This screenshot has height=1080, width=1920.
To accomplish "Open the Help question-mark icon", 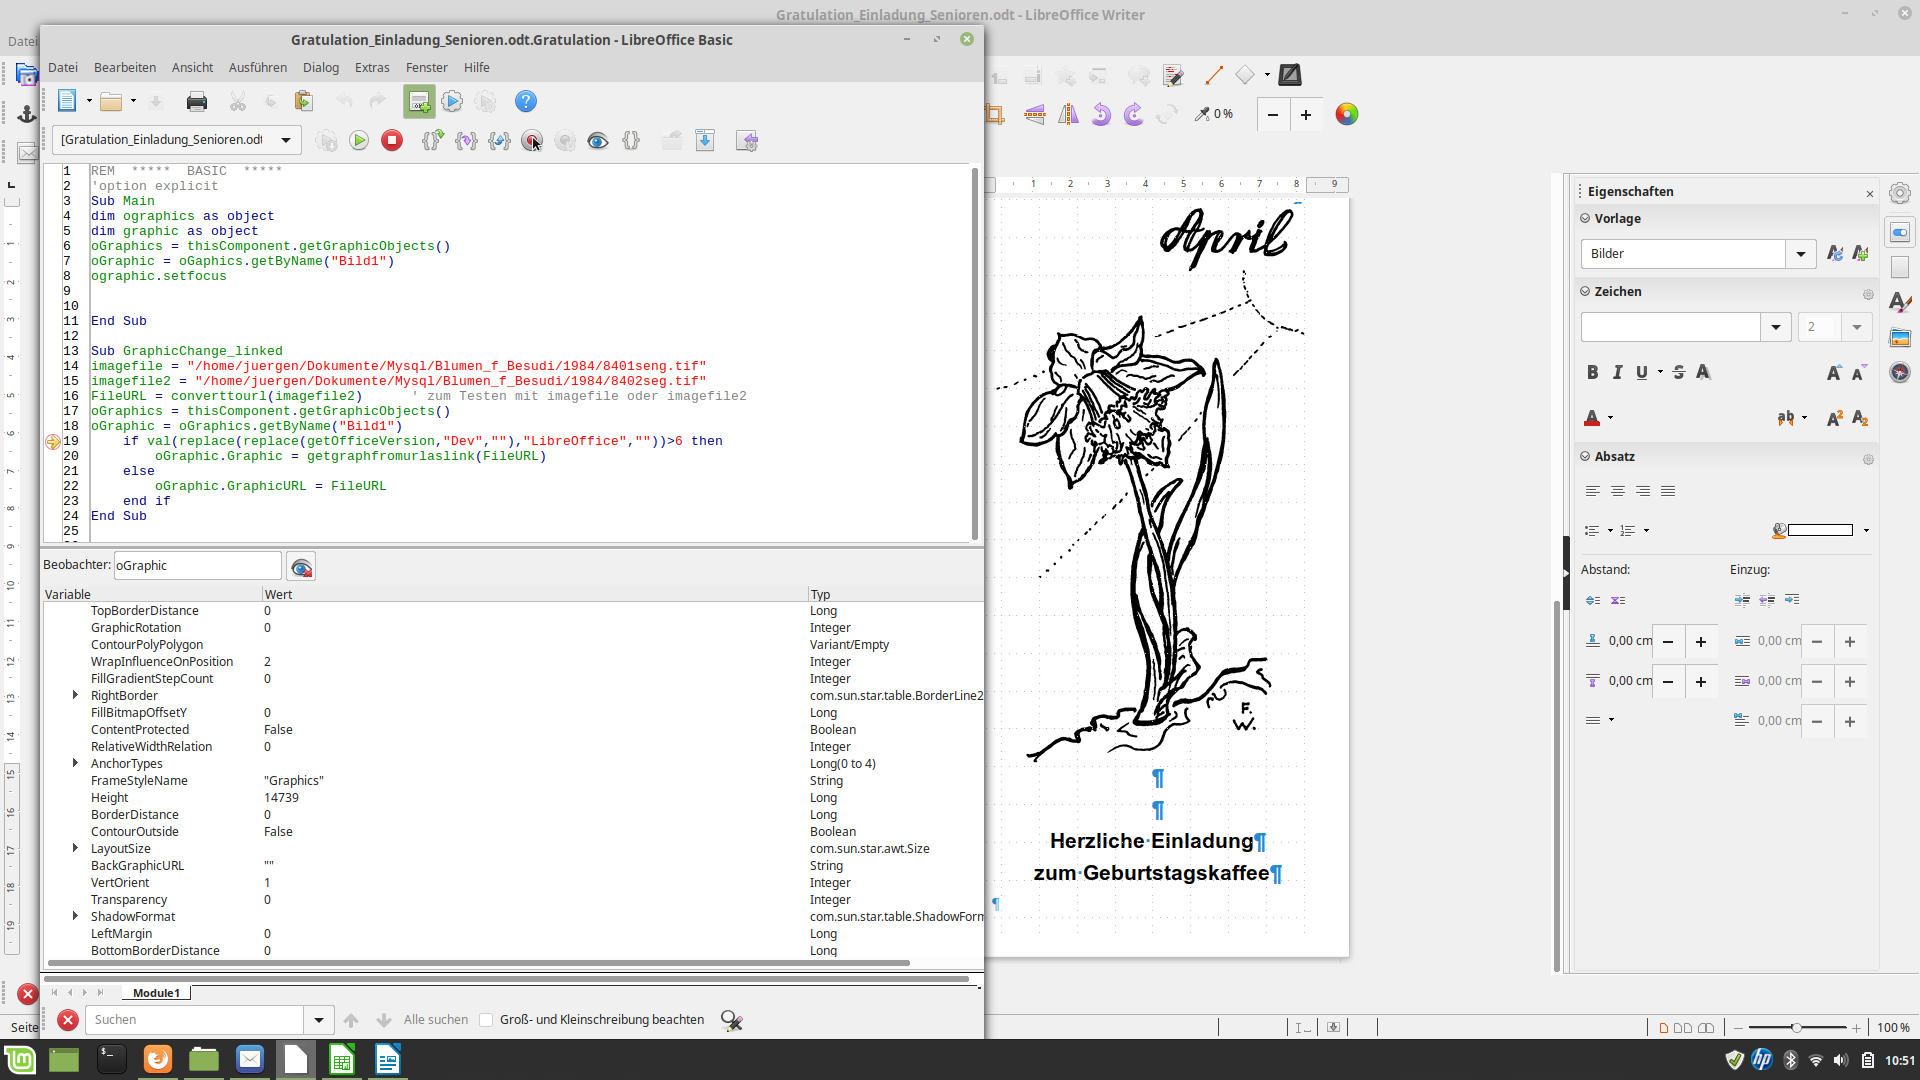I will click(x=526, y=101).
